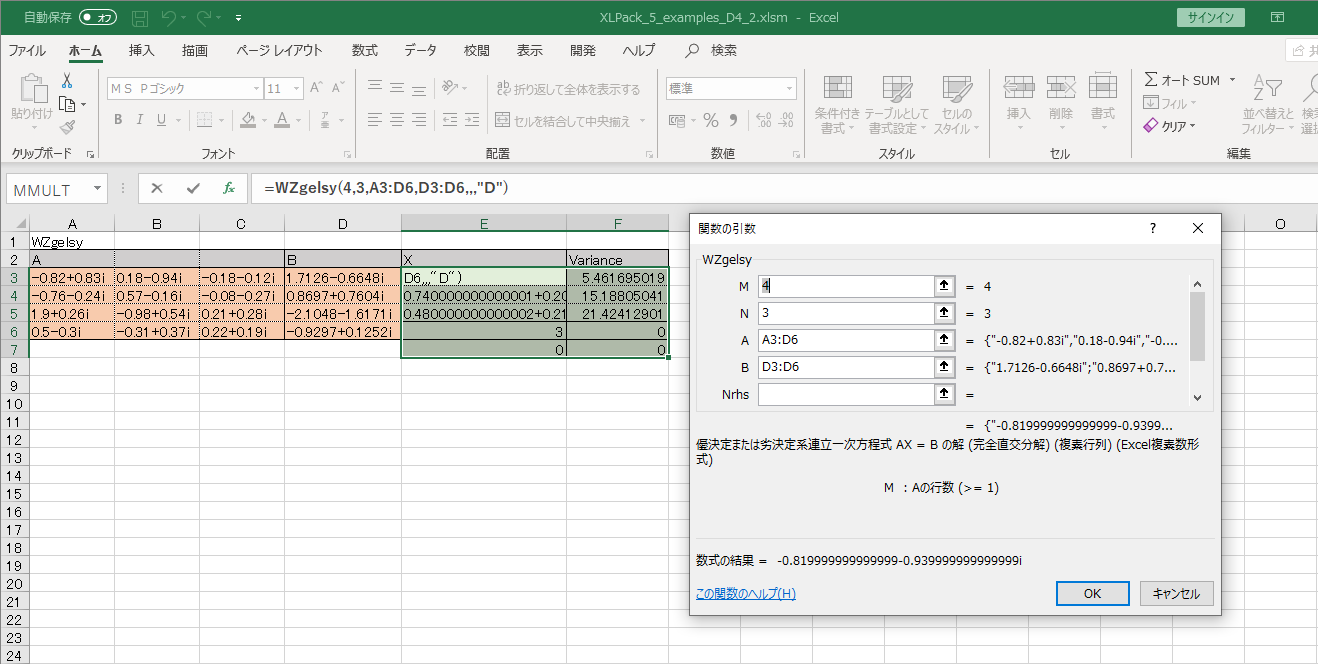Click the dialog help question mark

point(1152,228)
